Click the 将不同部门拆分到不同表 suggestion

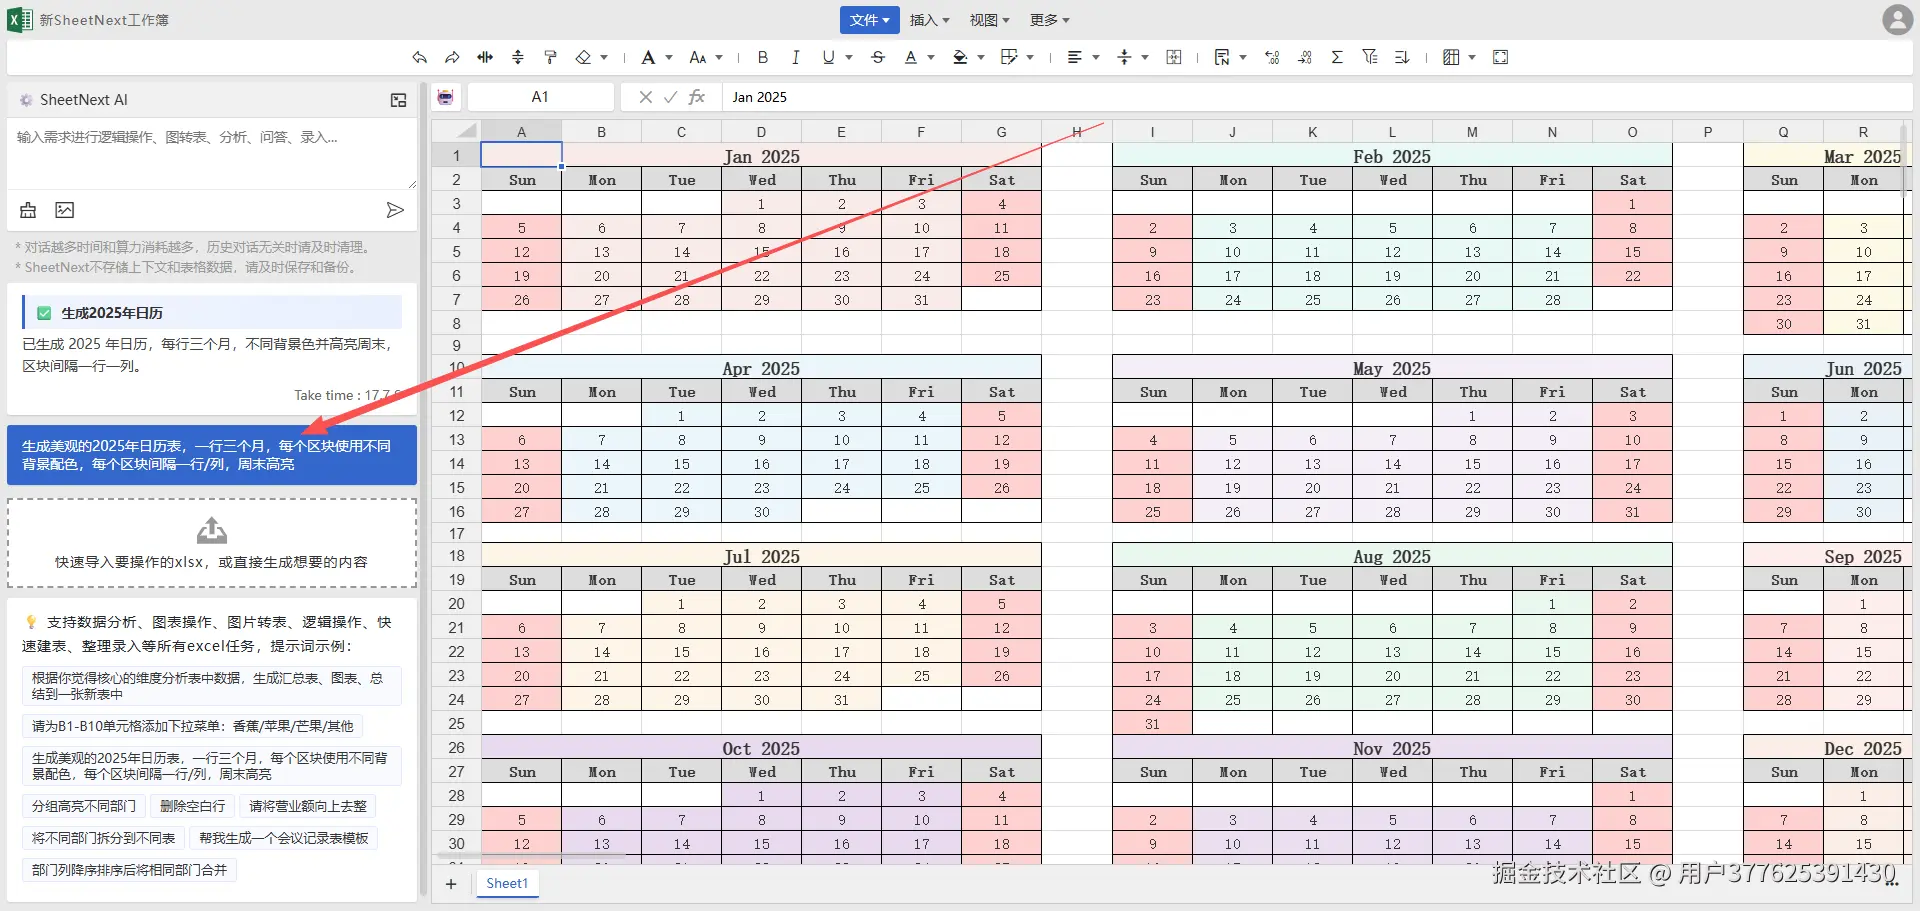tap(103, 838)
